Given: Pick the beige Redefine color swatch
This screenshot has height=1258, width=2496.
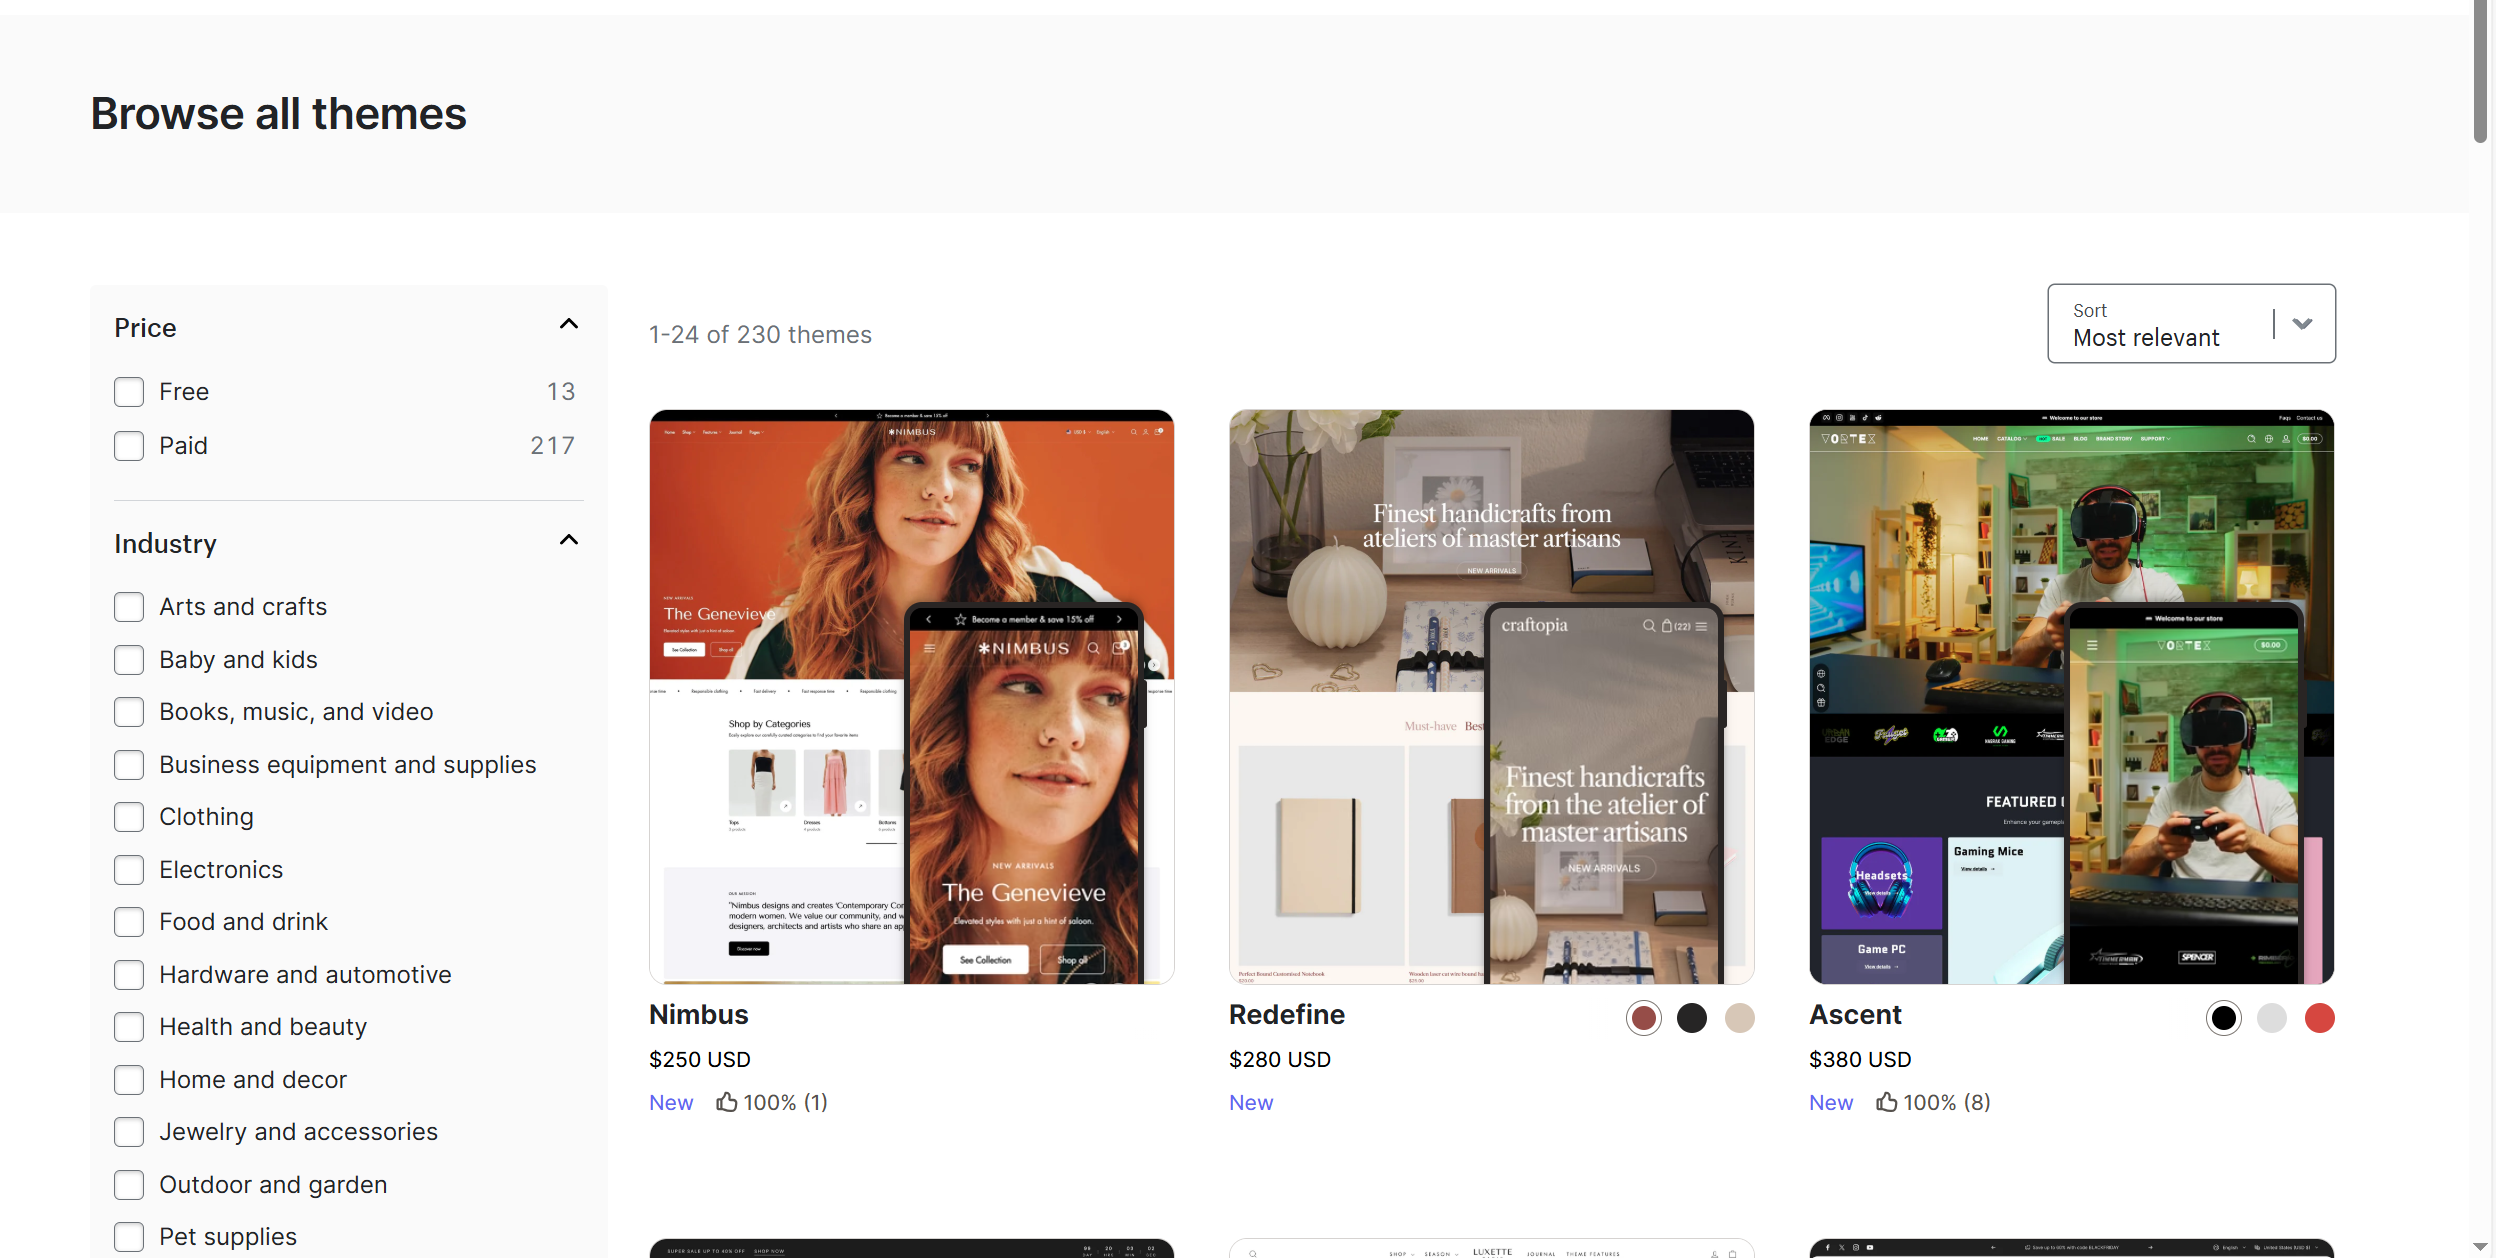Looking at the screenshot, I should pos(1739,1018).
